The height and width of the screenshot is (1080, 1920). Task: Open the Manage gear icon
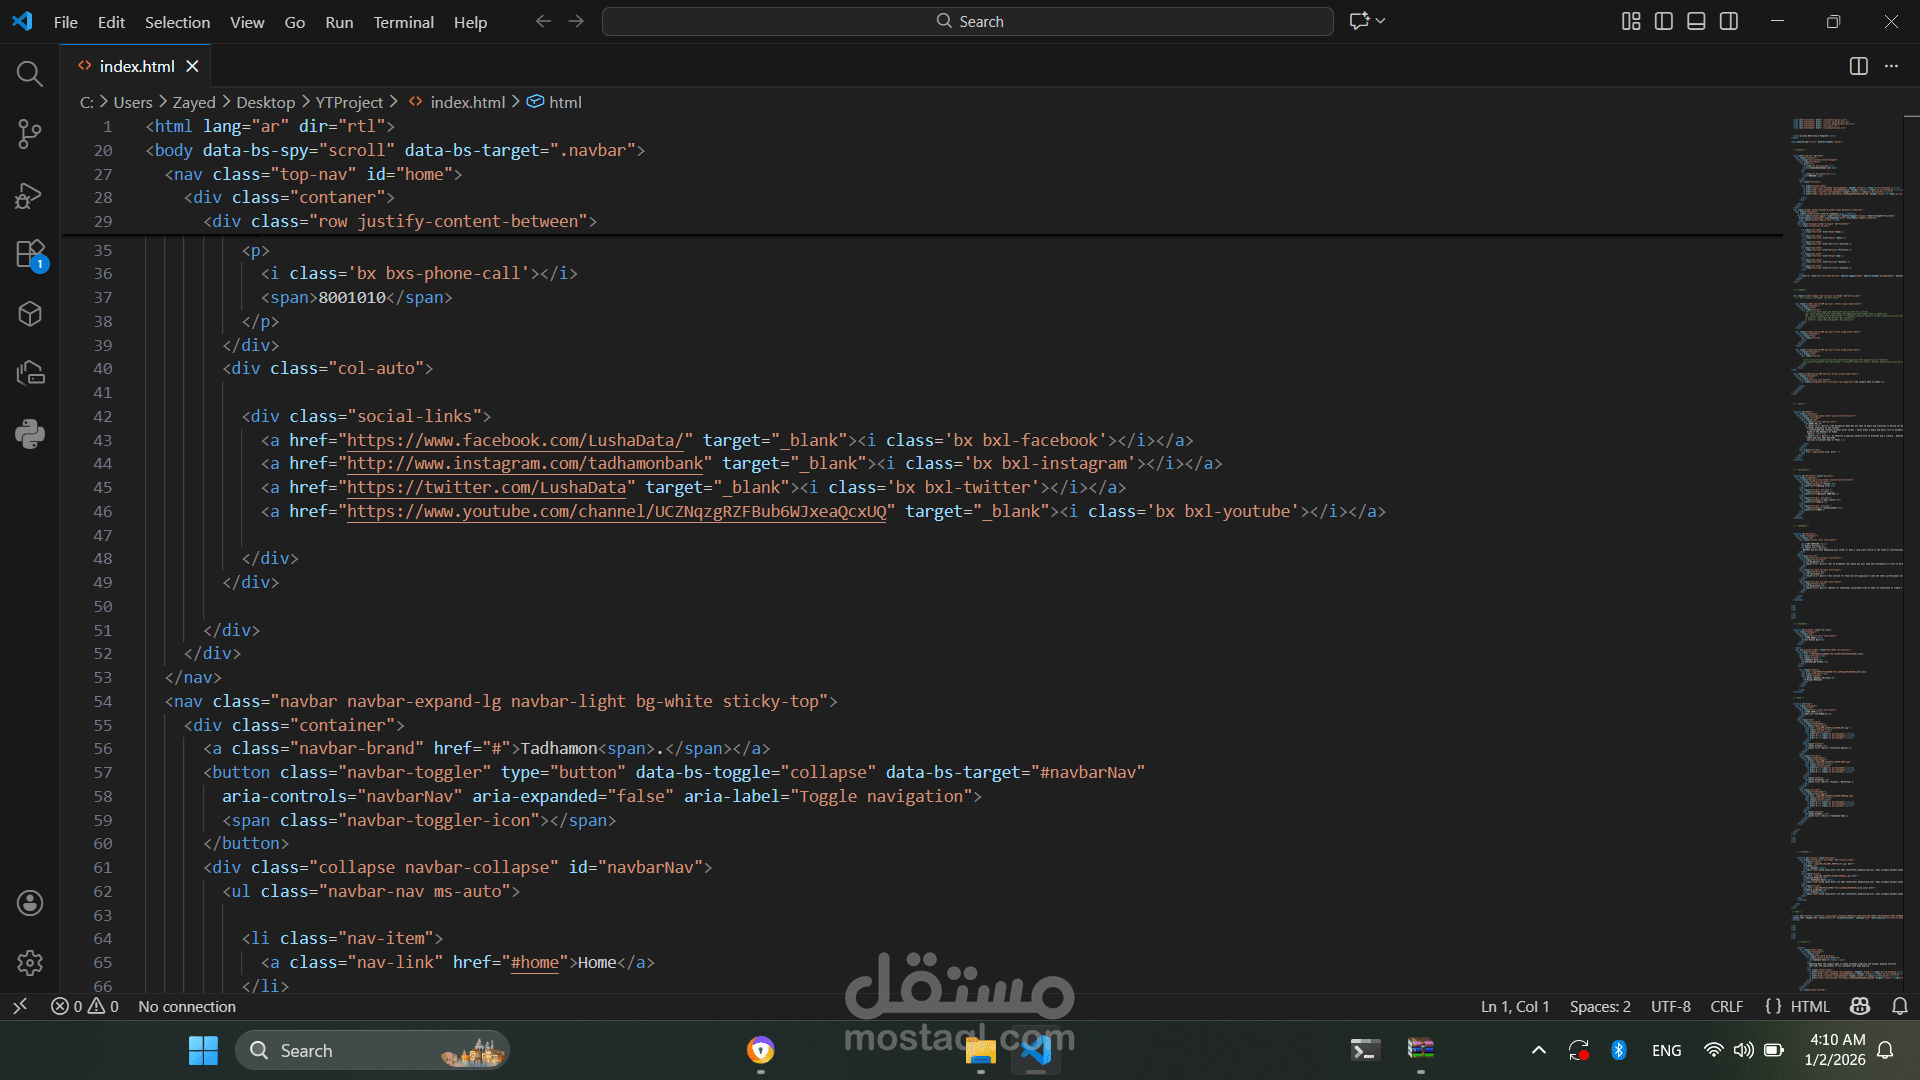pos(30,963)
